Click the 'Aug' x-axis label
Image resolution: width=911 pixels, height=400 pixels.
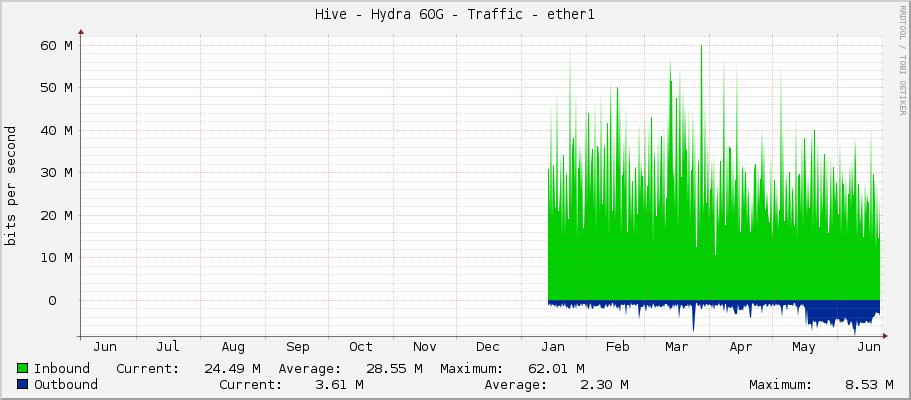tap(232, 347)
